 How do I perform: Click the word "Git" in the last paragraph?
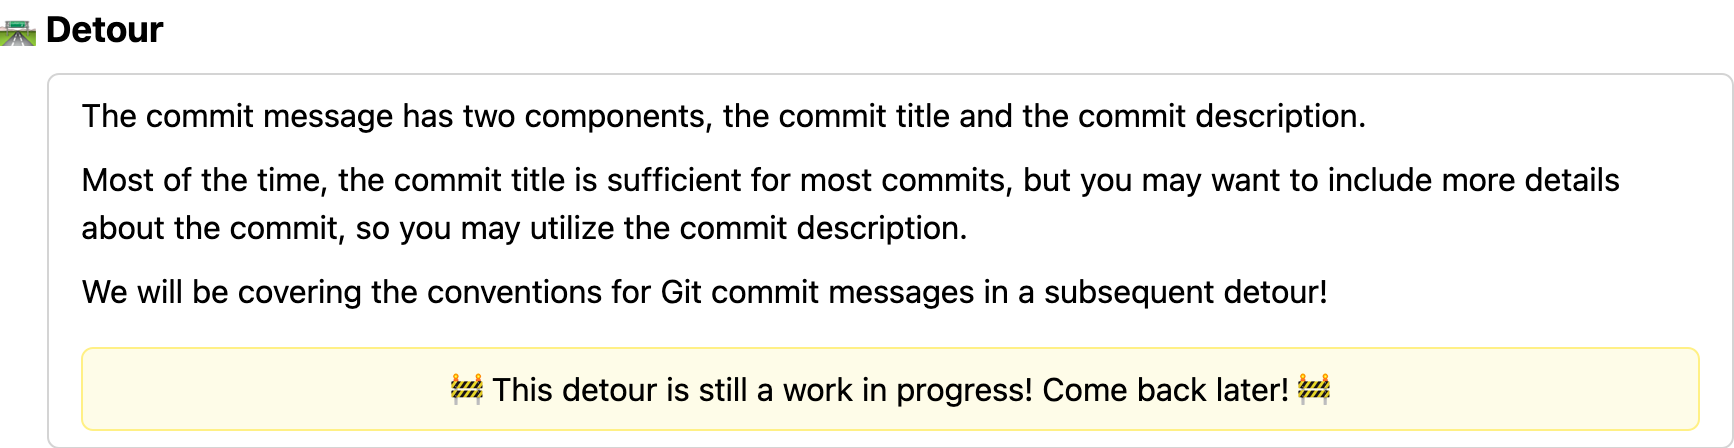click(x=681, y=292)
